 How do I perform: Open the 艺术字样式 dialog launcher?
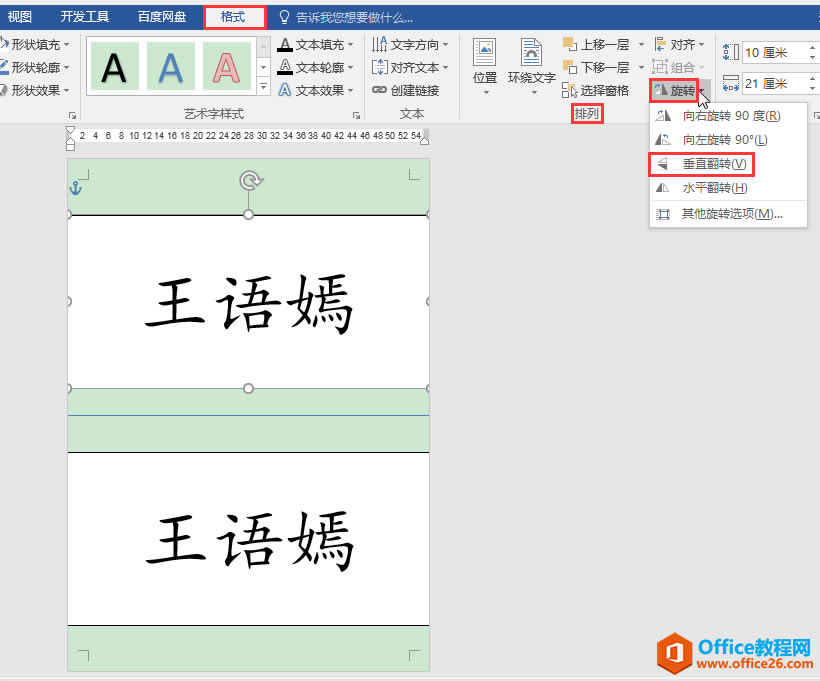[x=356, y=115]
